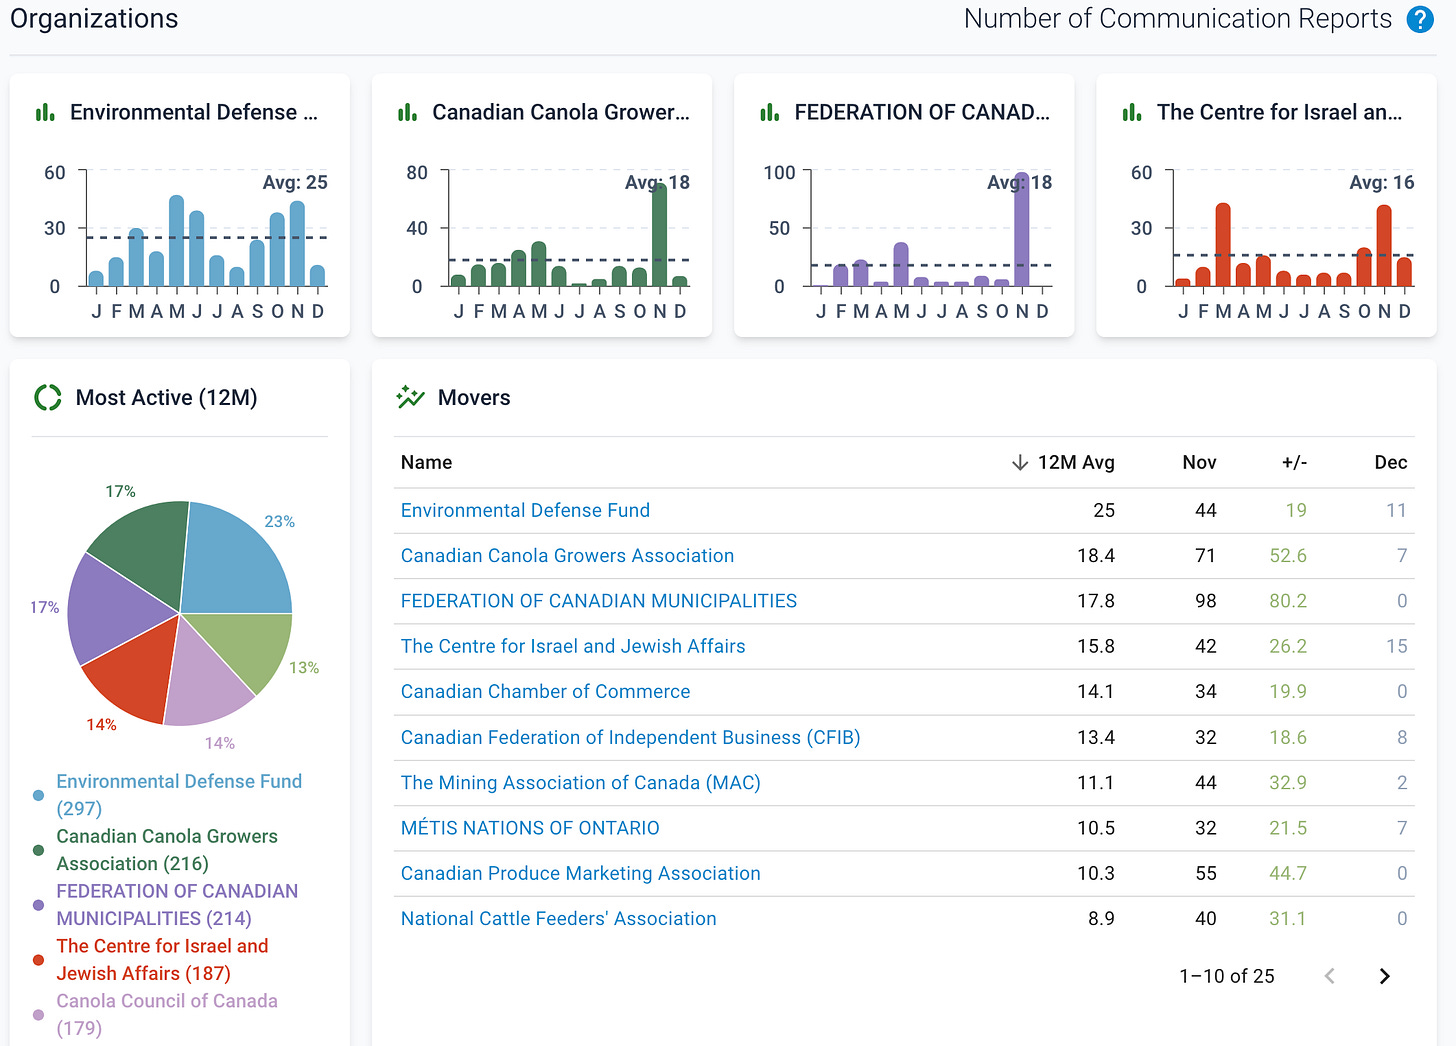Click purple legend dot for FEDERATION OF CANADIAN MUNICIPALITIES
The width and height of the screenshot is (1456, 1046).
coord(38,905)
